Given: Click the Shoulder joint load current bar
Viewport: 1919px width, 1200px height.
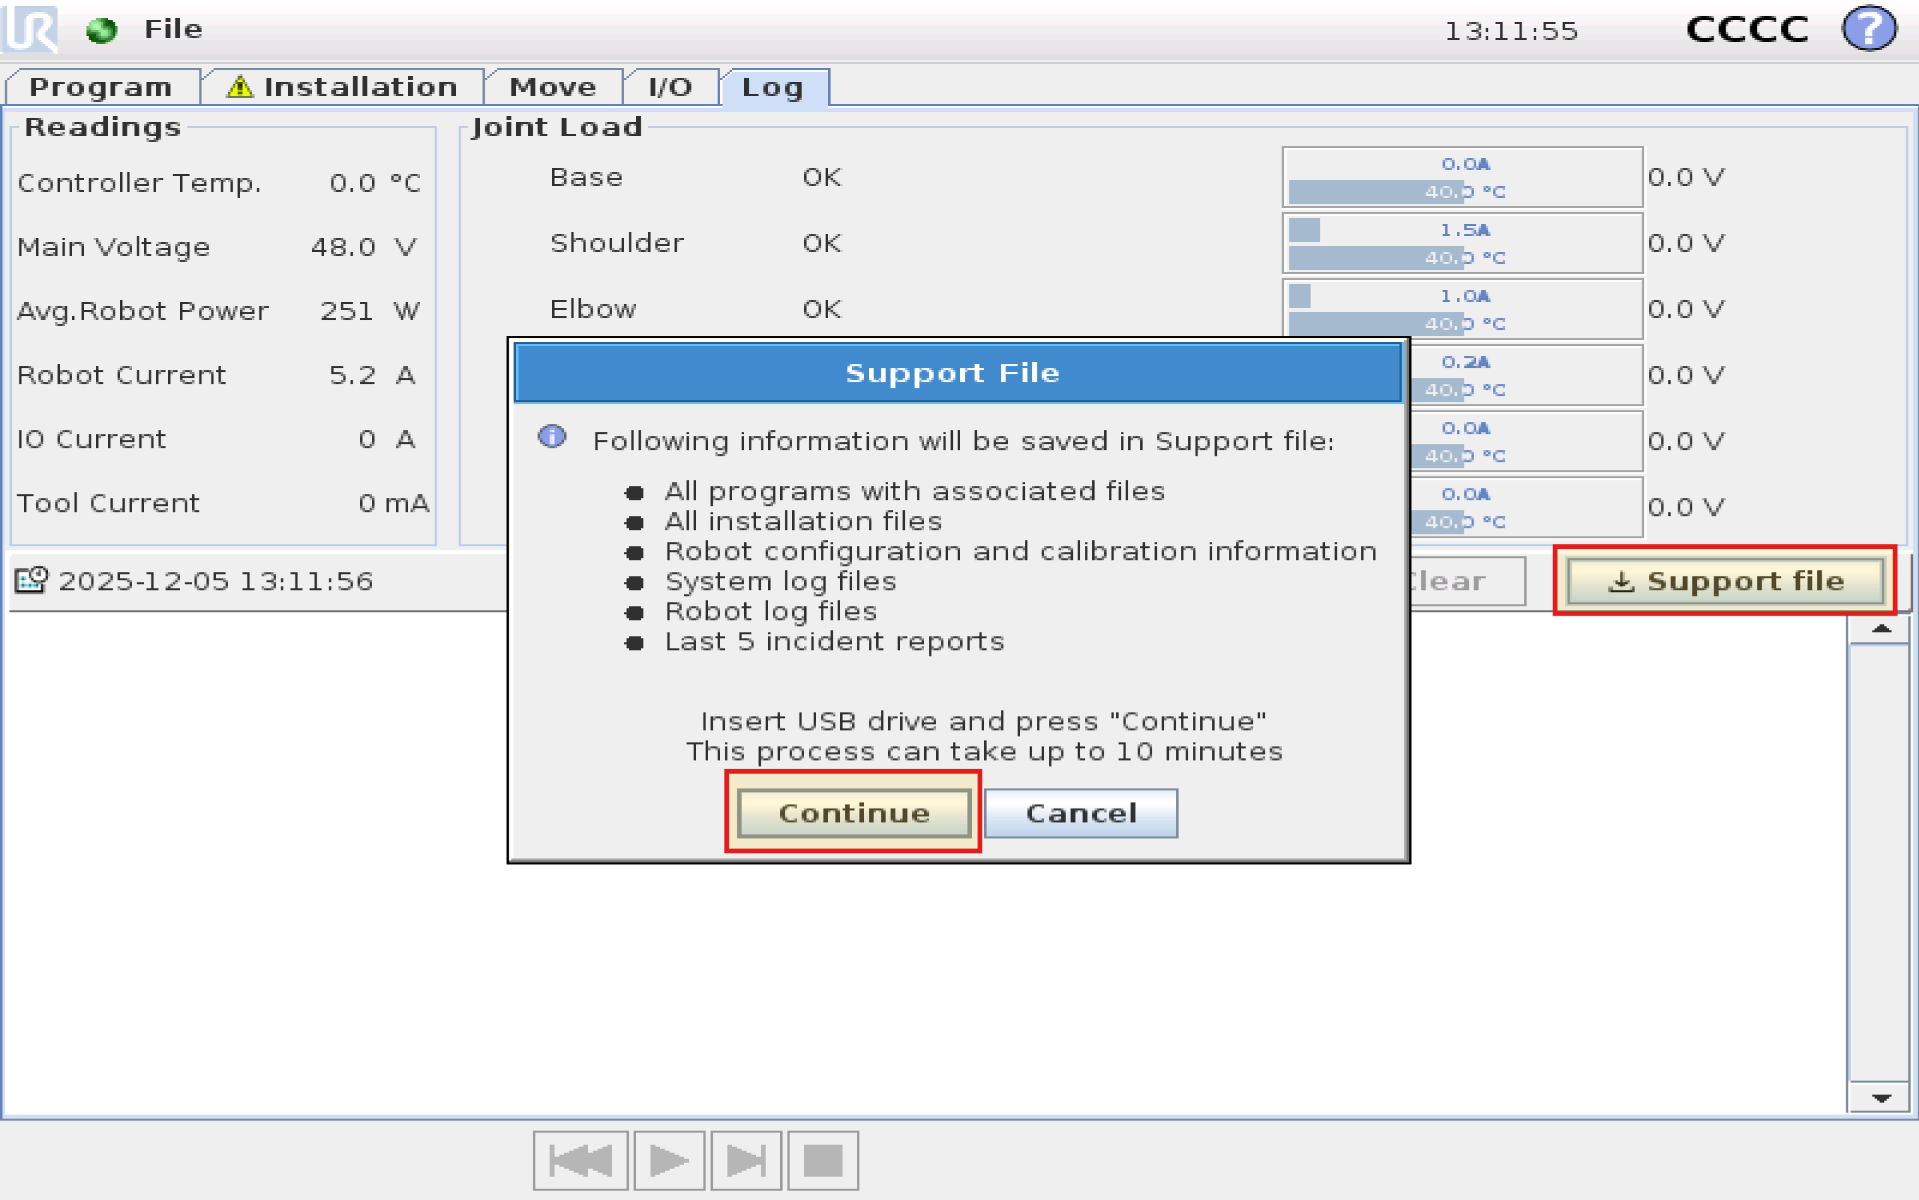Looking at the screenshot, I should click(x=1462, y=231).
